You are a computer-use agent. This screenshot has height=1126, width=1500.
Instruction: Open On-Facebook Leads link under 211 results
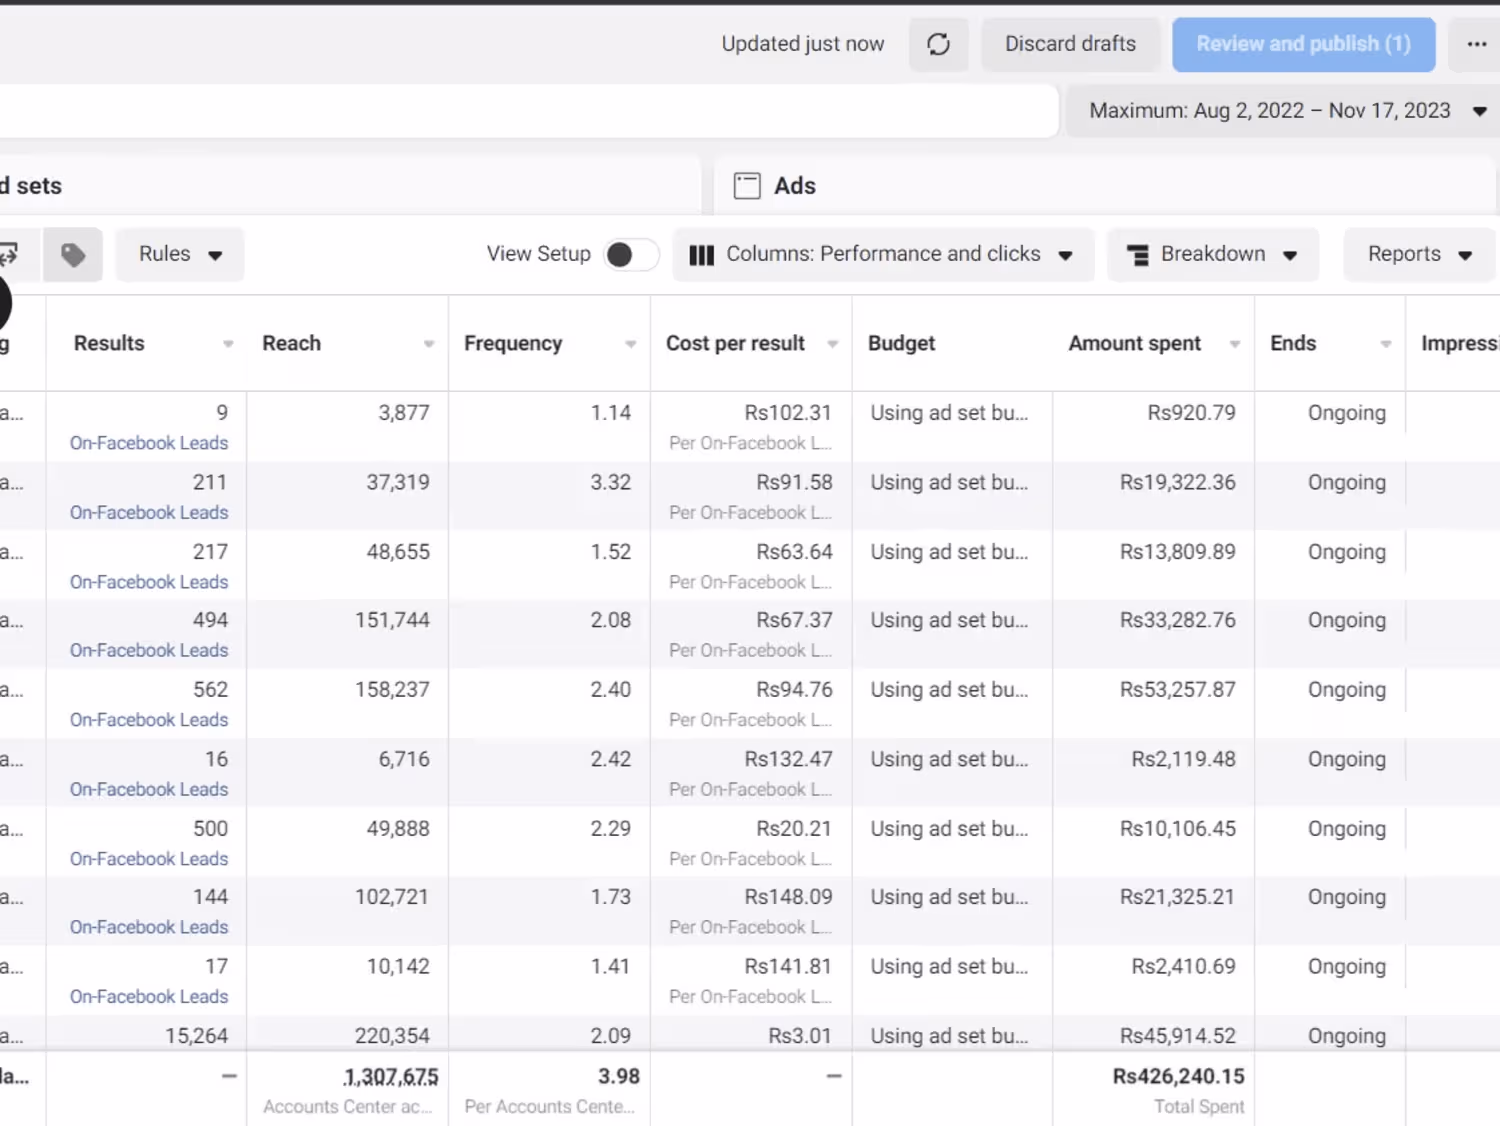149,512
